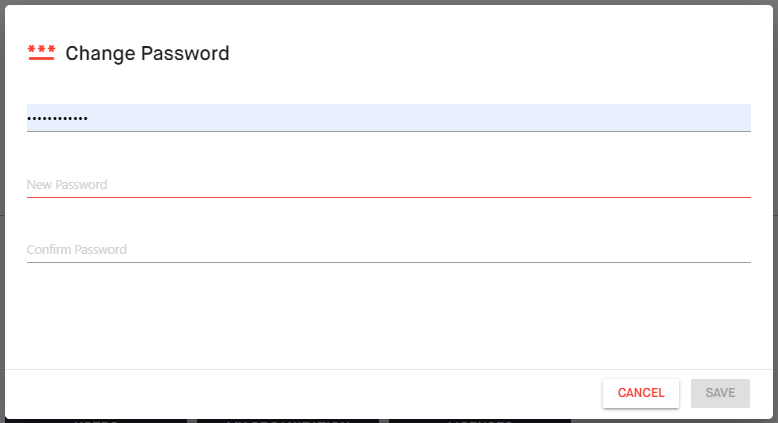778x423 pixels.
Task: Click the grey underline below Confirm Password
Action: click(389, 262)
